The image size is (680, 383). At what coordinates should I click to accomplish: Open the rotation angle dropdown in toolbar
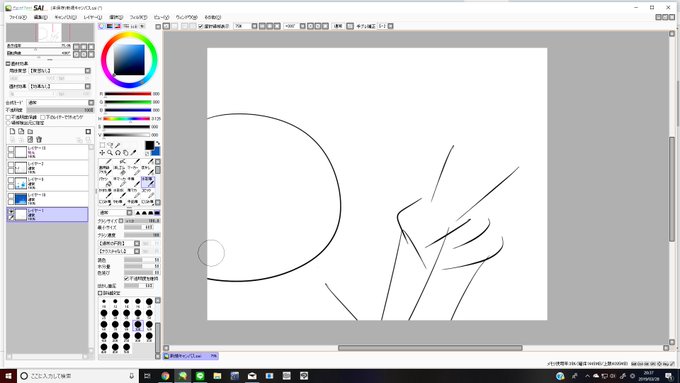(303, 26)
